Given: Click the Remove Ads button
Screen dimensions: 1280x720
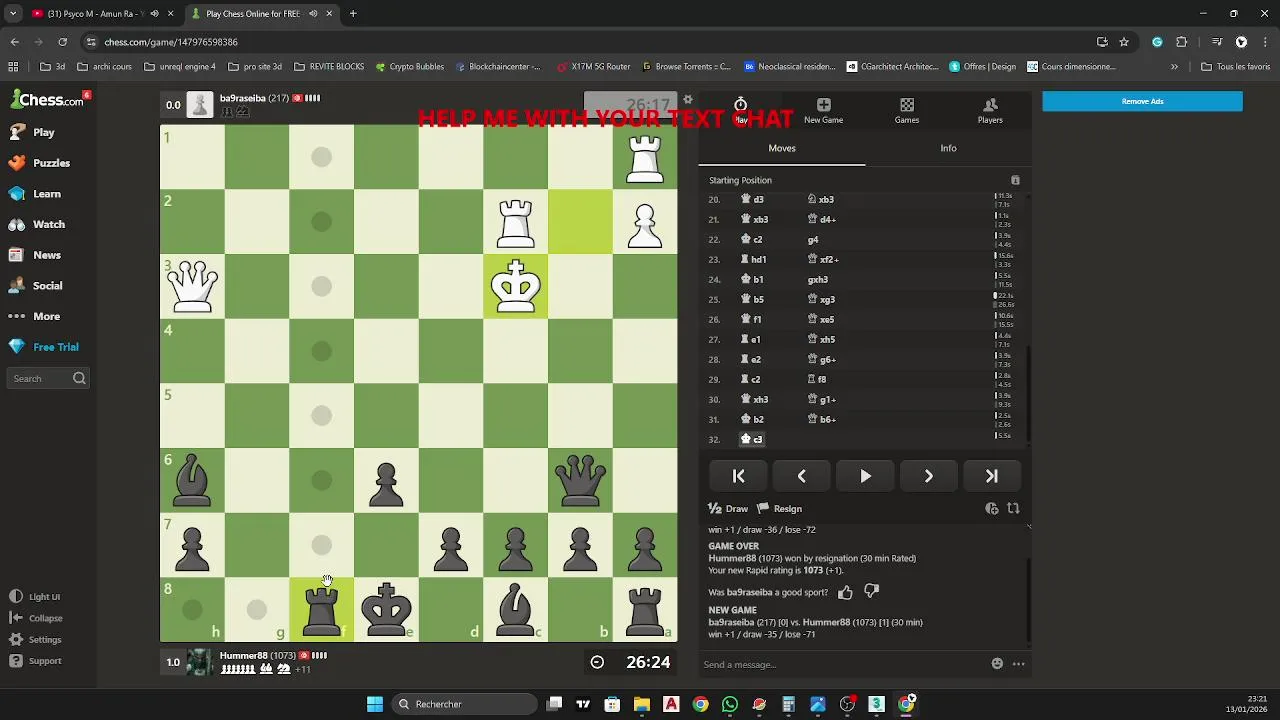Looking at the screenshot, I should (x=1142, y=101).
